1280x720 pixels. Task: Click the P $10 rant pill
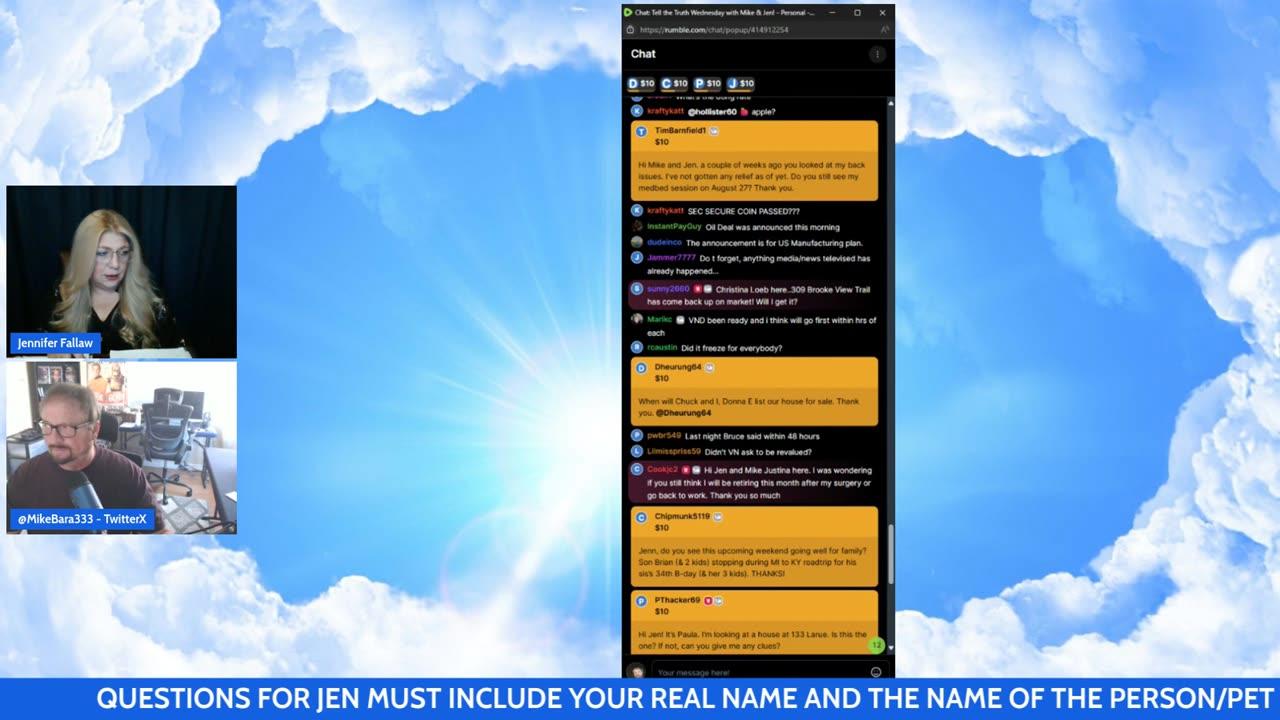pos(708,84)
